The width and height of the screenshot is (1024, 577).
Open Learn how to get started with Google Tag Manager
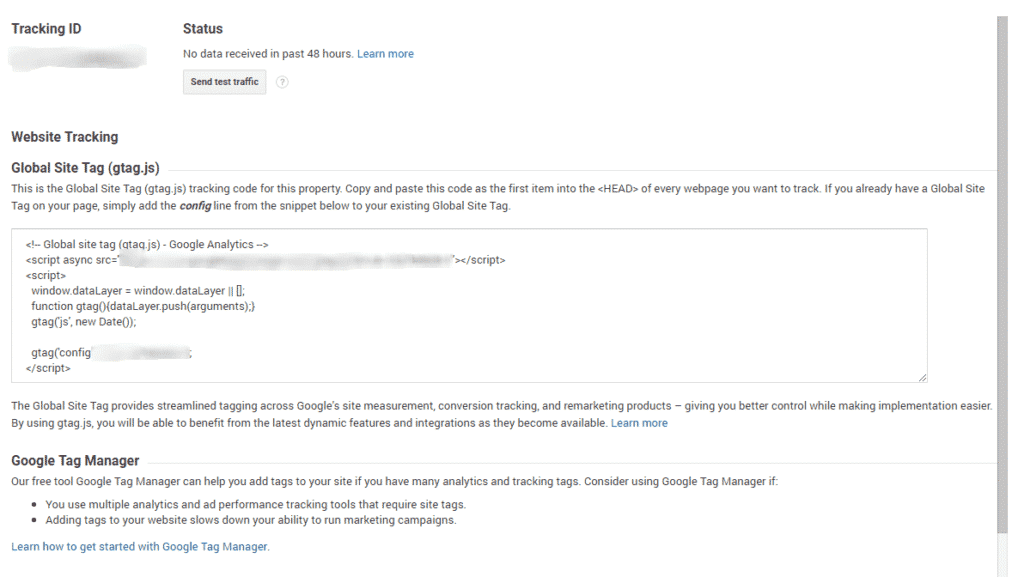click(x=140, y=546)
